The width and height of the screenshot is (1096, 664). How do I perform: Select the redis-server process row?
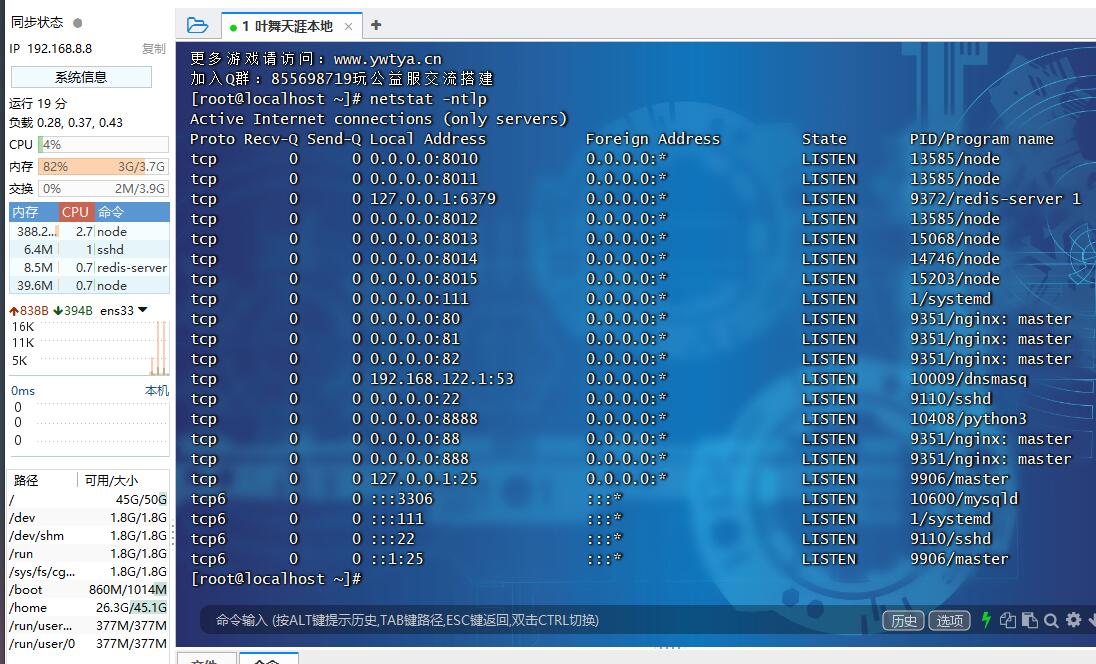[x=89, y=268]
